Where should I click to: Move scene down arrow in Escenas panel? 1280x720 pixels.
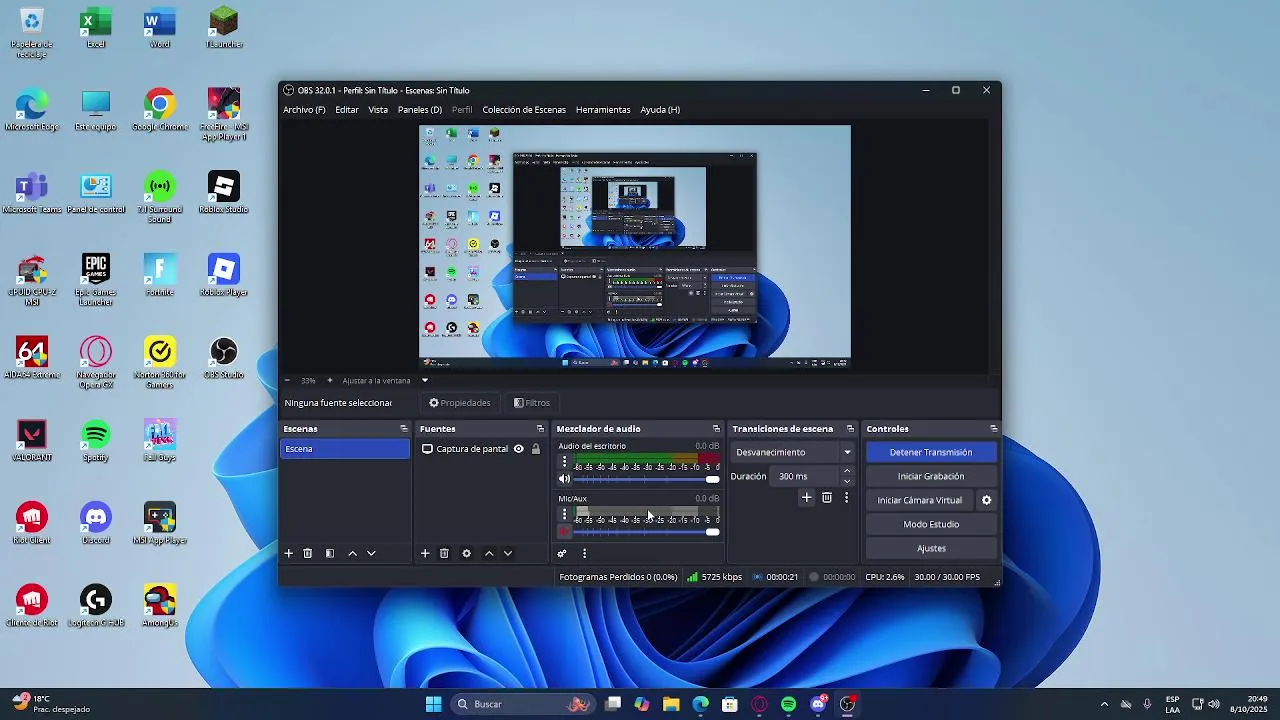coord(371,553)
